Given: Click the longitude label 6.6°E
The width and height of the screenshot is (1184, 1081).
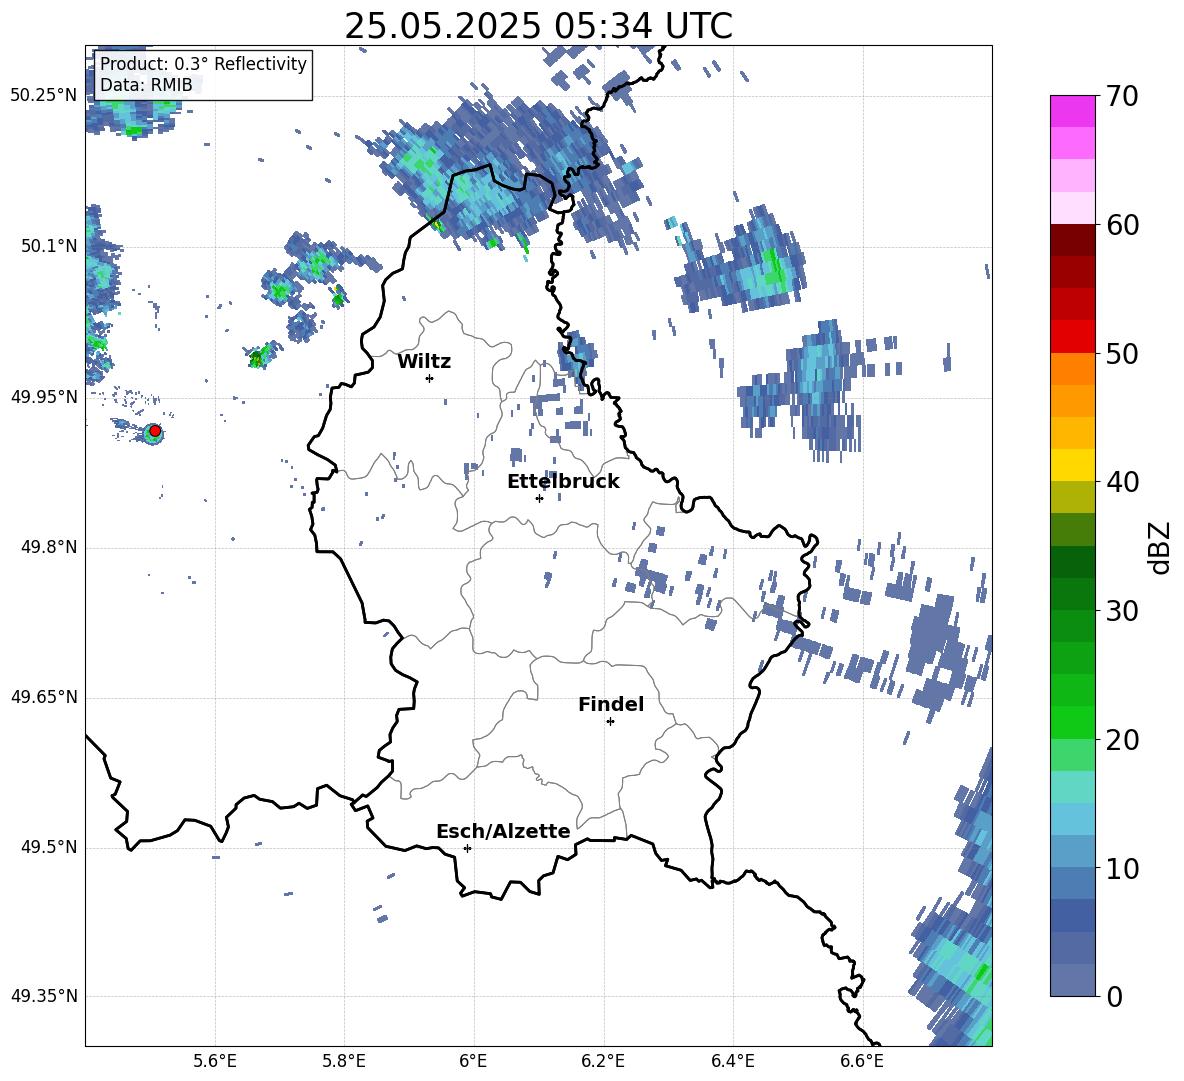Looking at the screenshot, I should point(862,1061).
